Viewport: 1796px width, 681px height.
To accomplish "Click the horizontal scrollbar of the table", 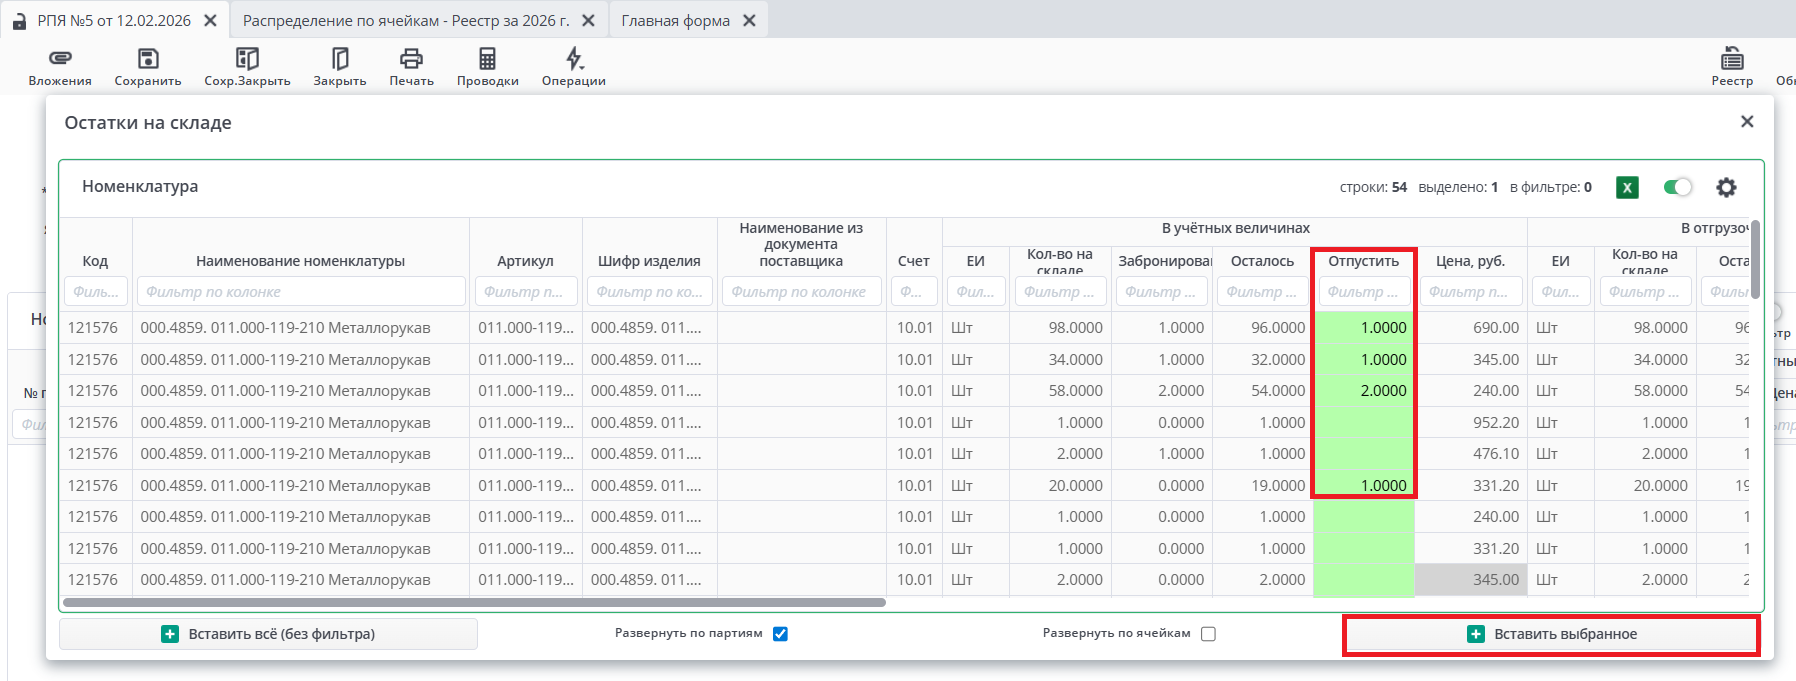I will (474, 602).
